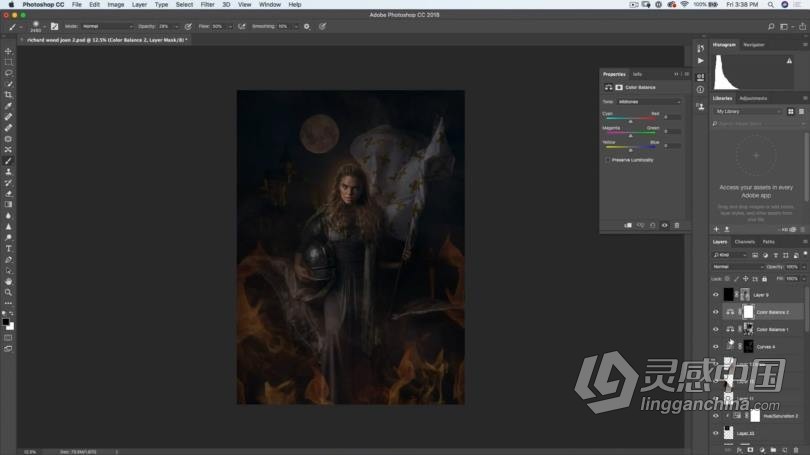Image resolution: width=810 pixels, height=455 pixels.
Task: Hide the Hue/Saturation 2 layer
Action: pos(716,416)
